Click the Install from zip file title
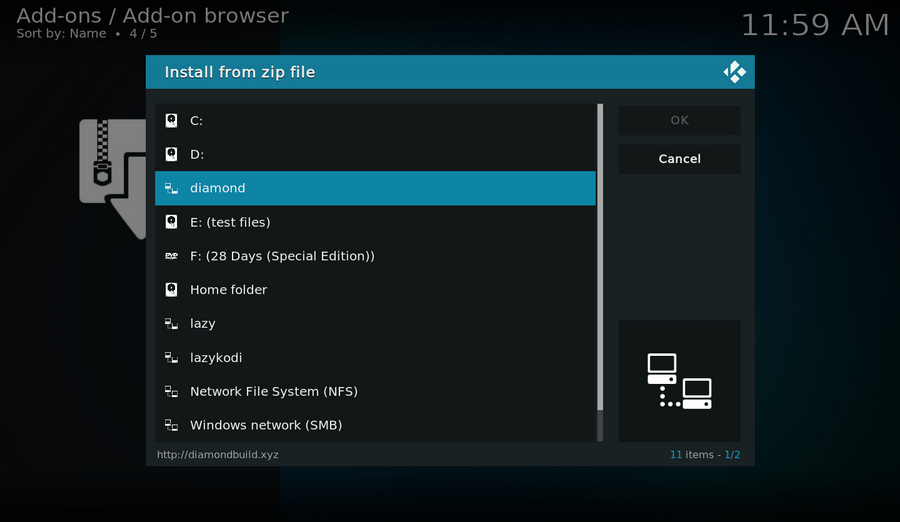This screenshot has height=522, width=900. point(240,72)
